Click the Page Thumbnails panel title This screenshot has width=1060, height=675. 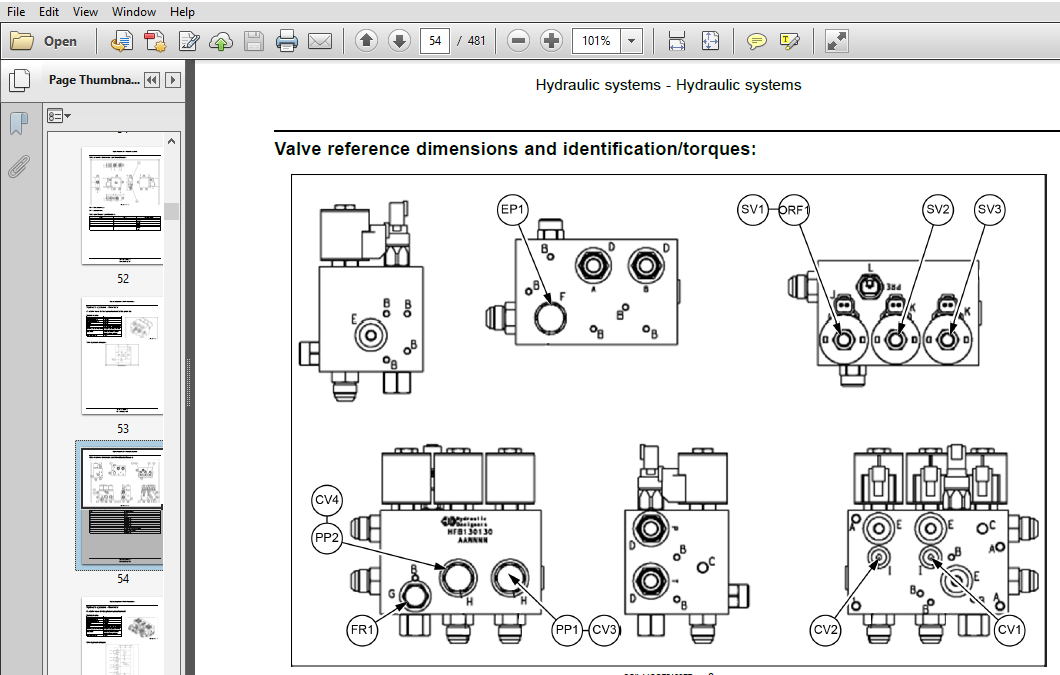click(94, 80)
